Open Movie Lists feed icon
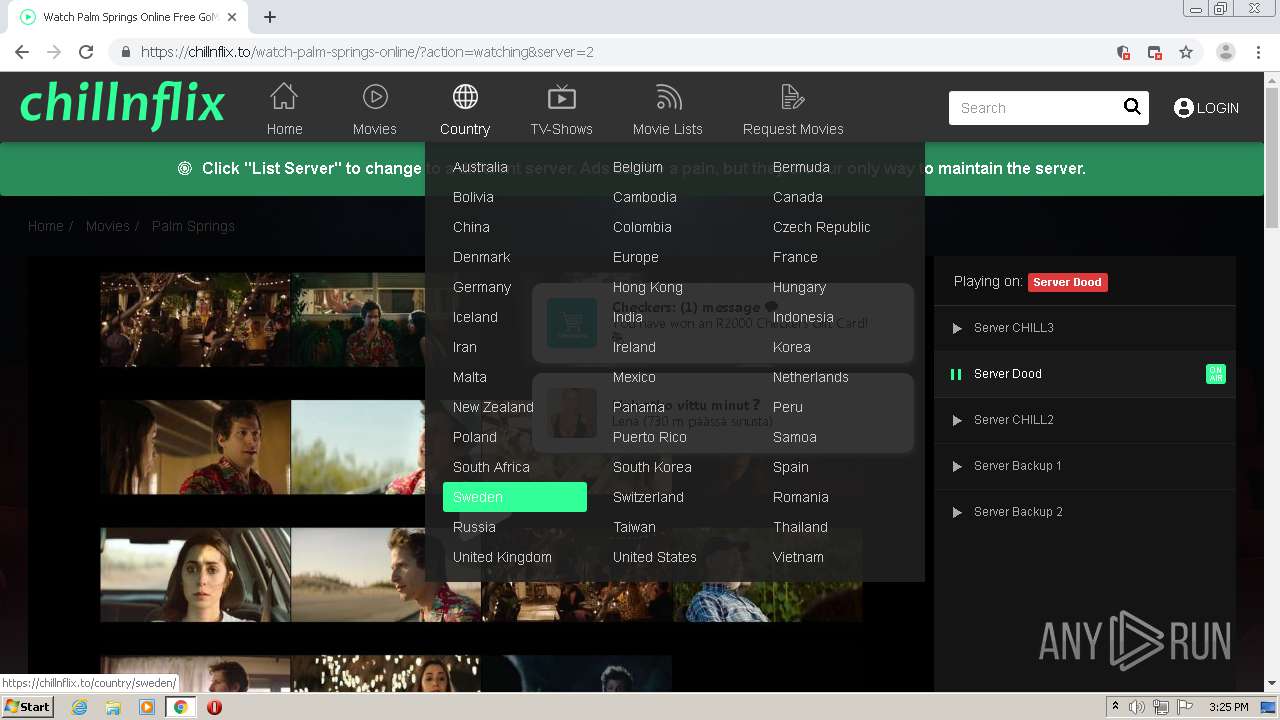 (668, 97)
